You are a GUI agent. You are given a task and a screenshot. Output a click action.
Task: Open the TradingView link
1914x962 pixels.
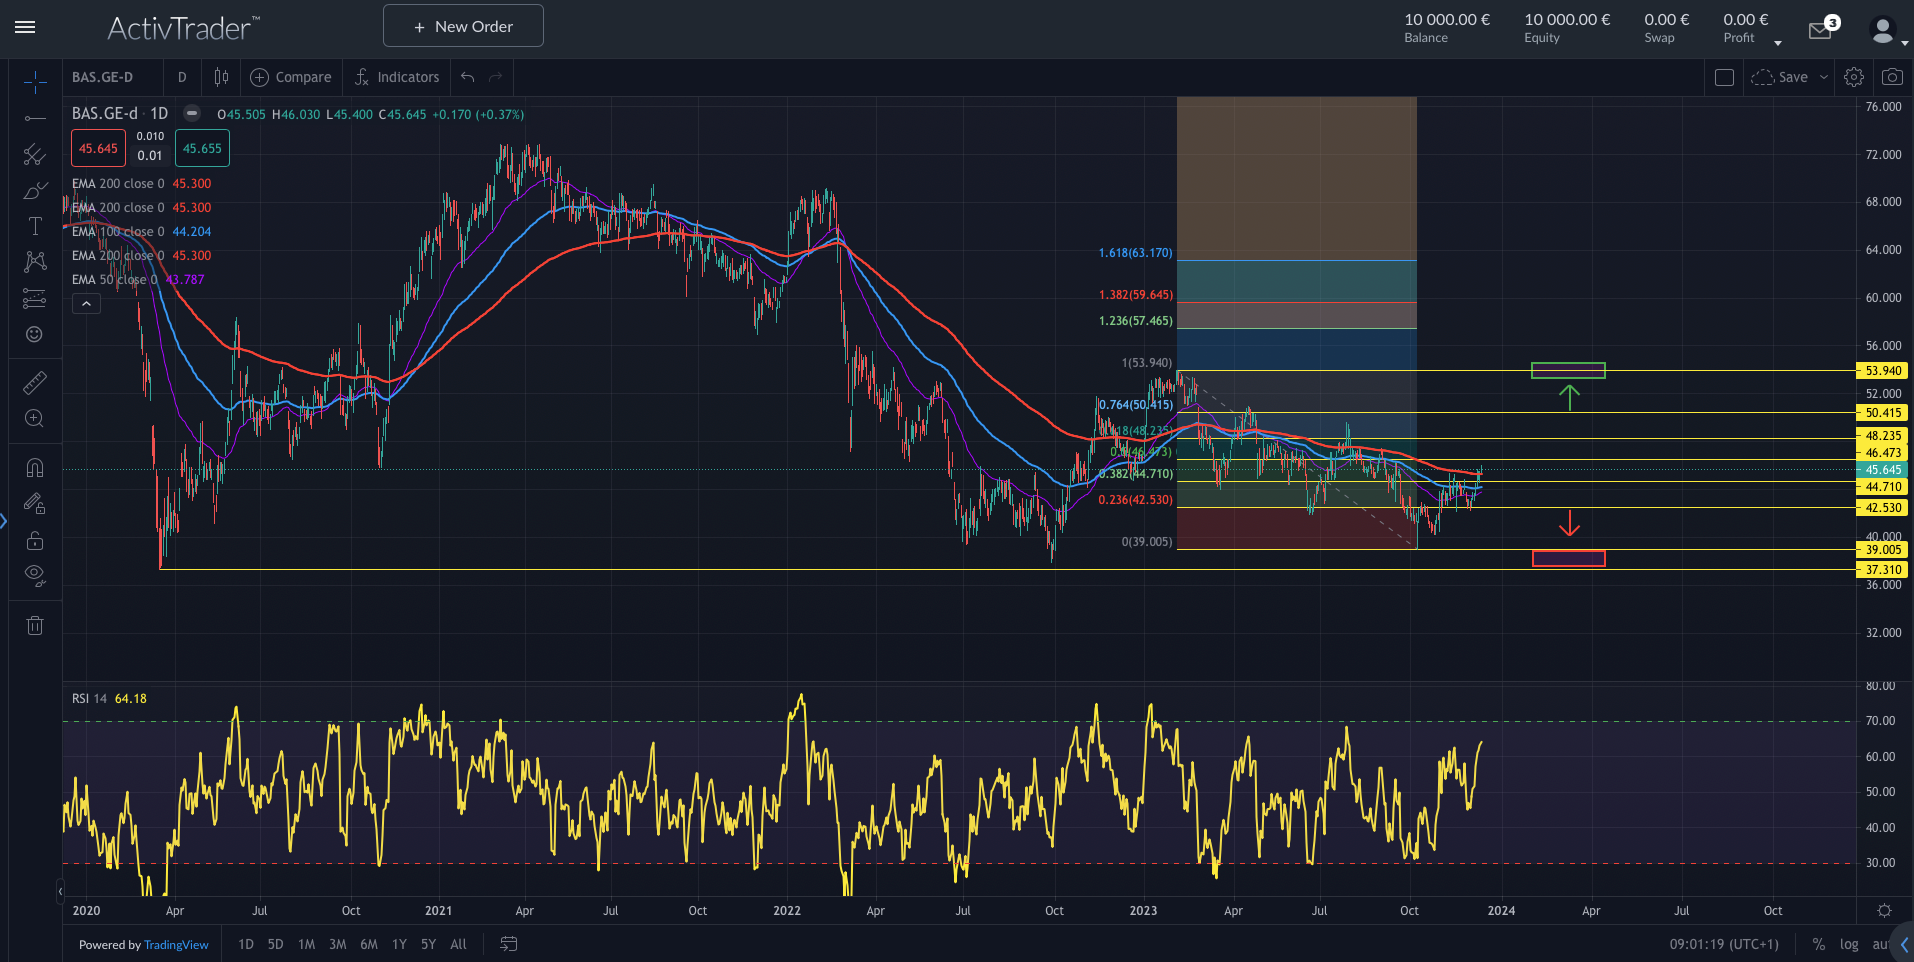(x=176, y=945)
